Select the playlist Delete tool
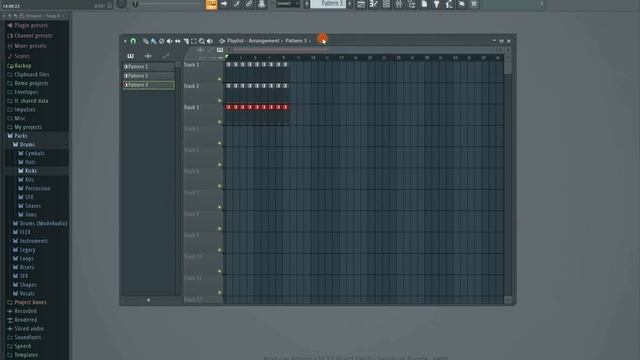640x360 pixels. click(162, 41)
